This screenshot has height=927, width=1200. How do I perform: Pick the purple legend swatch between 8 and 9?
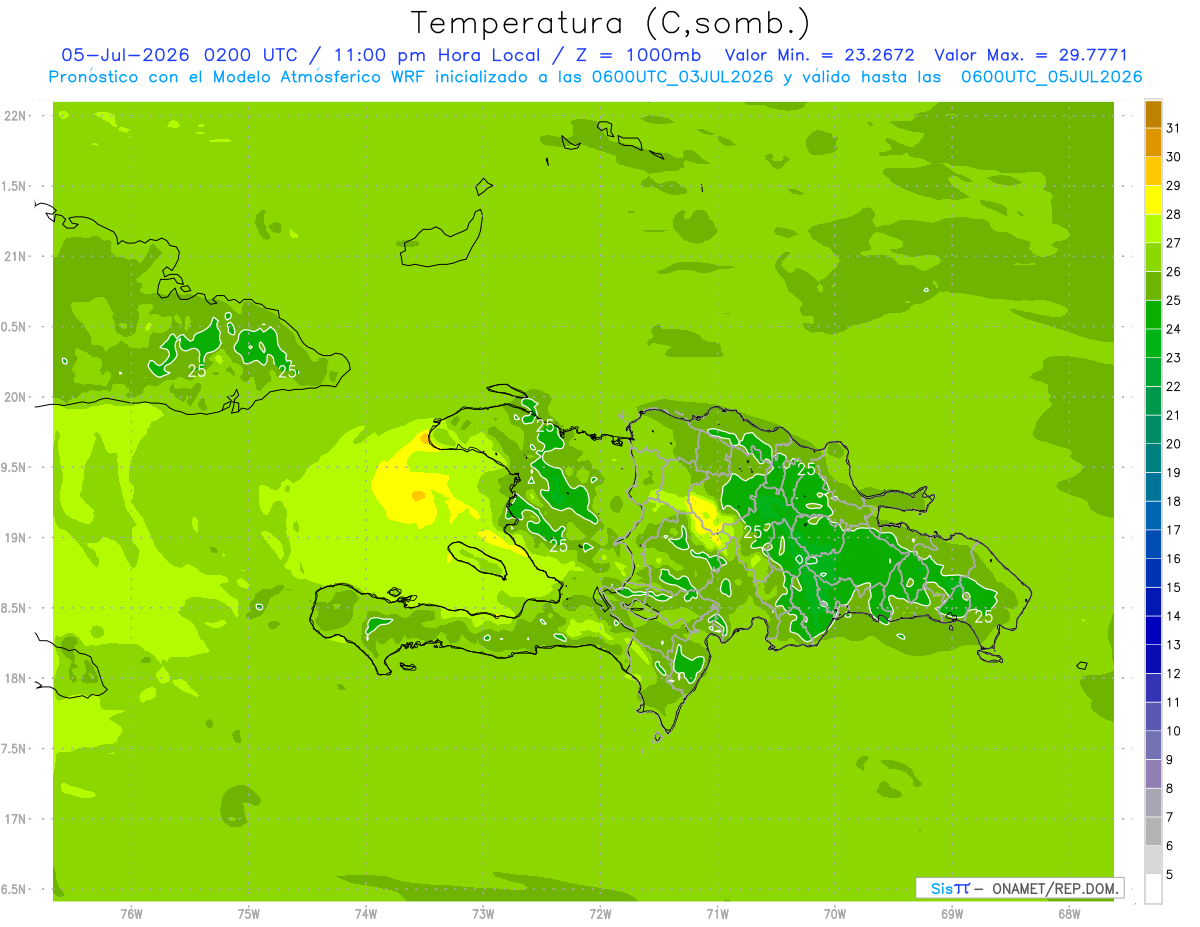1153,774
